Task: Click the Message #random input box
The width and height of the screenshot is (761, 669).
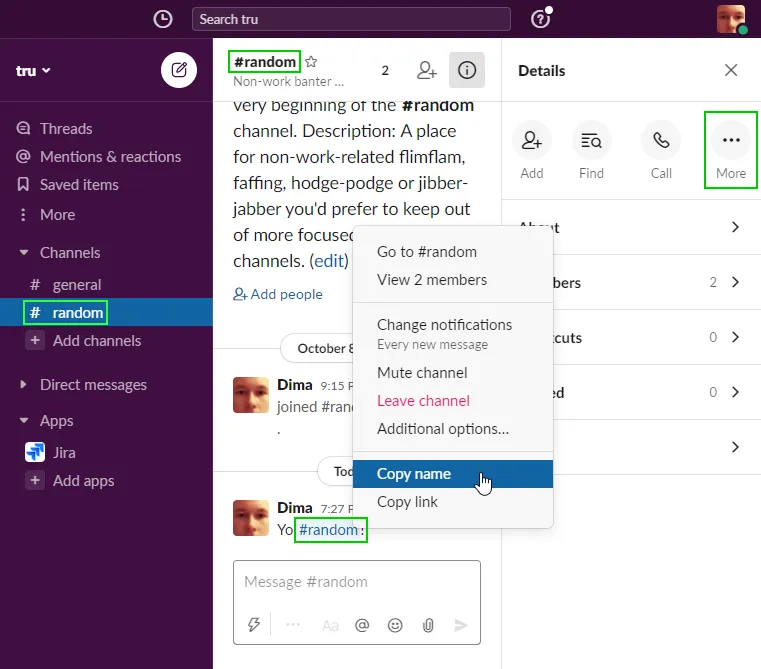Action: pos(357,582)
